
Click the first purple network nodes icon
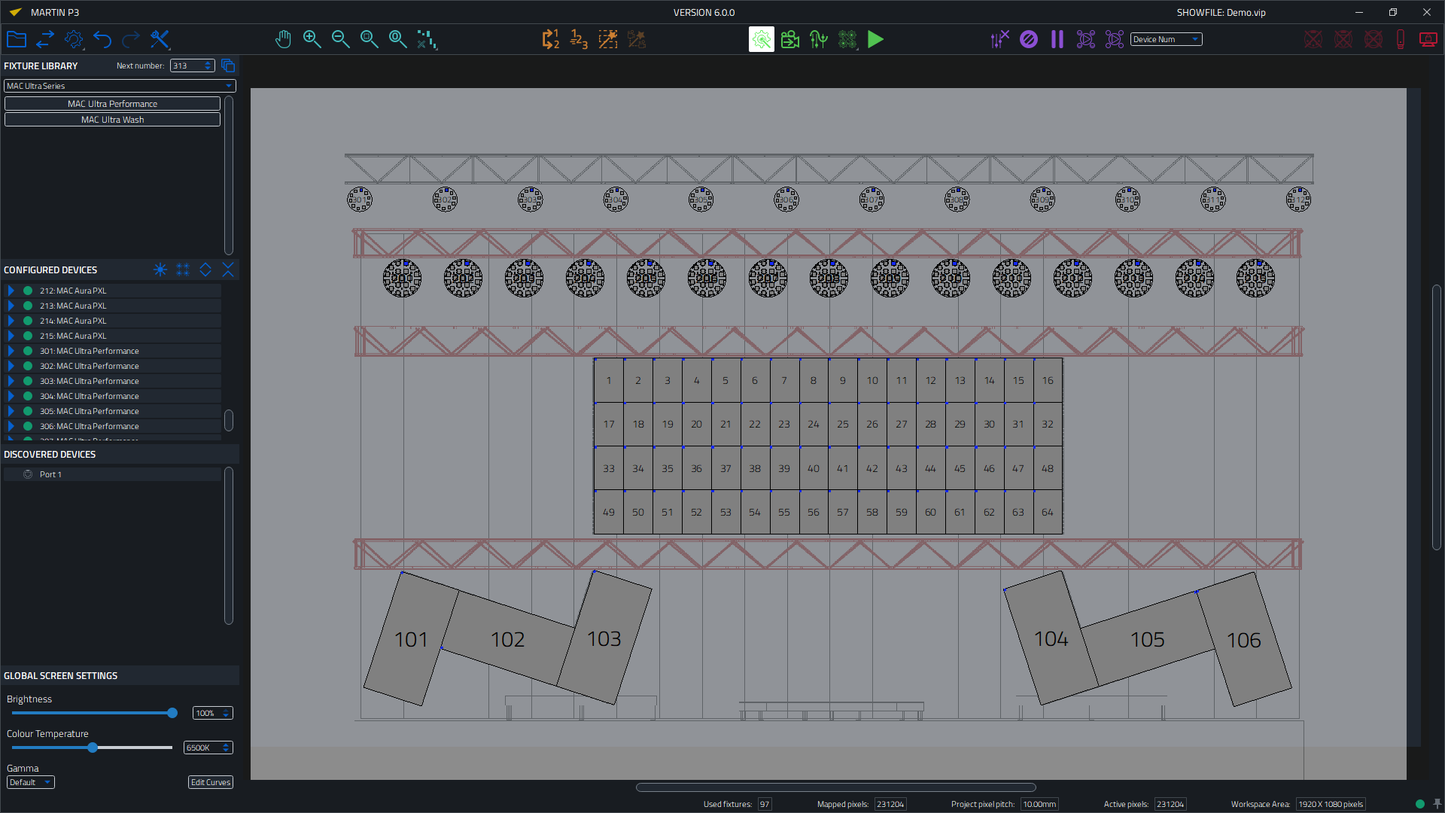pyautogui.click(x=1086, y=39)
